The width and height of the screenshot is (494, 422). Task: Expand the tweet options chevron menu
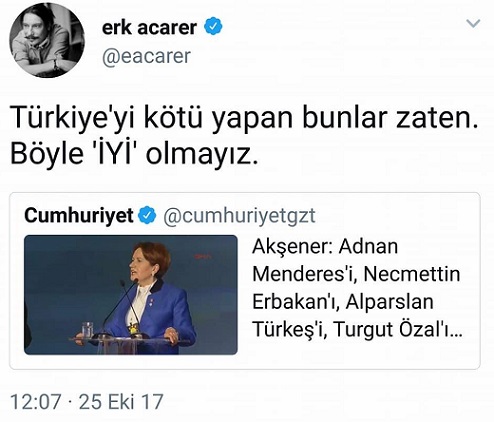(473, 23)
